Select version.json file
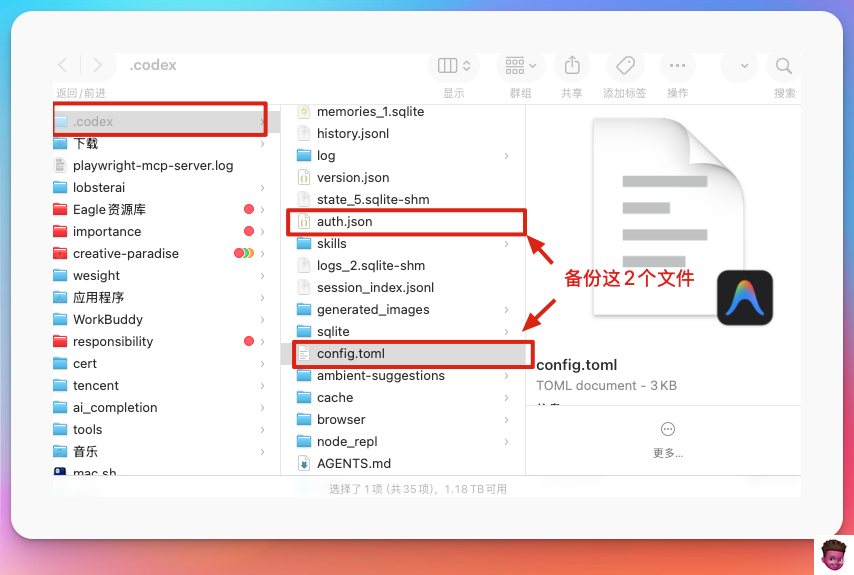Viewport: 854px width, 575px height. click(403, 178)
